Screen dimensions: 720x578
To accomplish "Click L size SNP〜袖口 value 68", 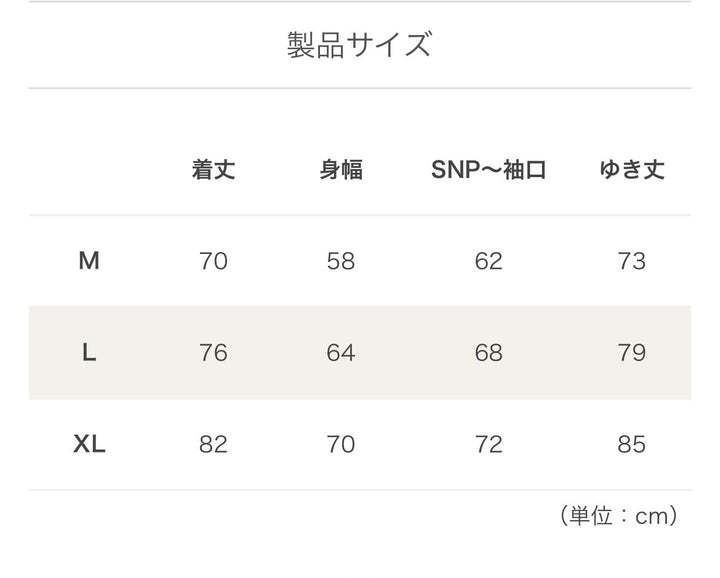I will coord(489,353).
